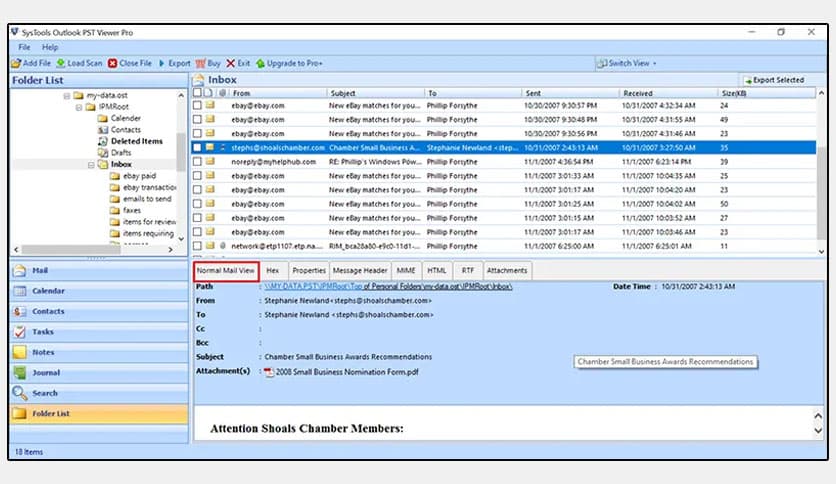This screenshot has height=484, width=836.
Task: Open the Notes pane icon
Action: [20, 352]
